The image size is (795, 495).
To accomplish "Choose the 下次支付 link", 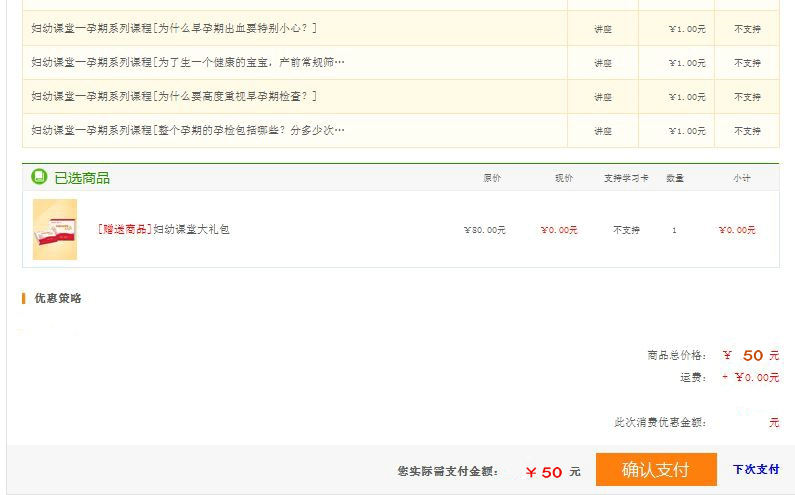I will (x=755, y=469).
